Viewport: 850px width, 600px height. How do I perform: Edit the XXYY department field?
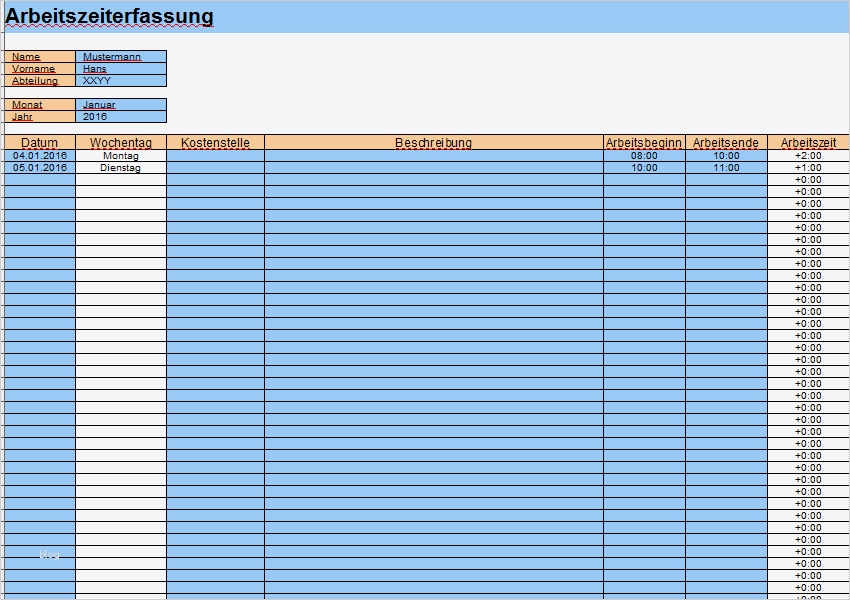click(121, 80)
